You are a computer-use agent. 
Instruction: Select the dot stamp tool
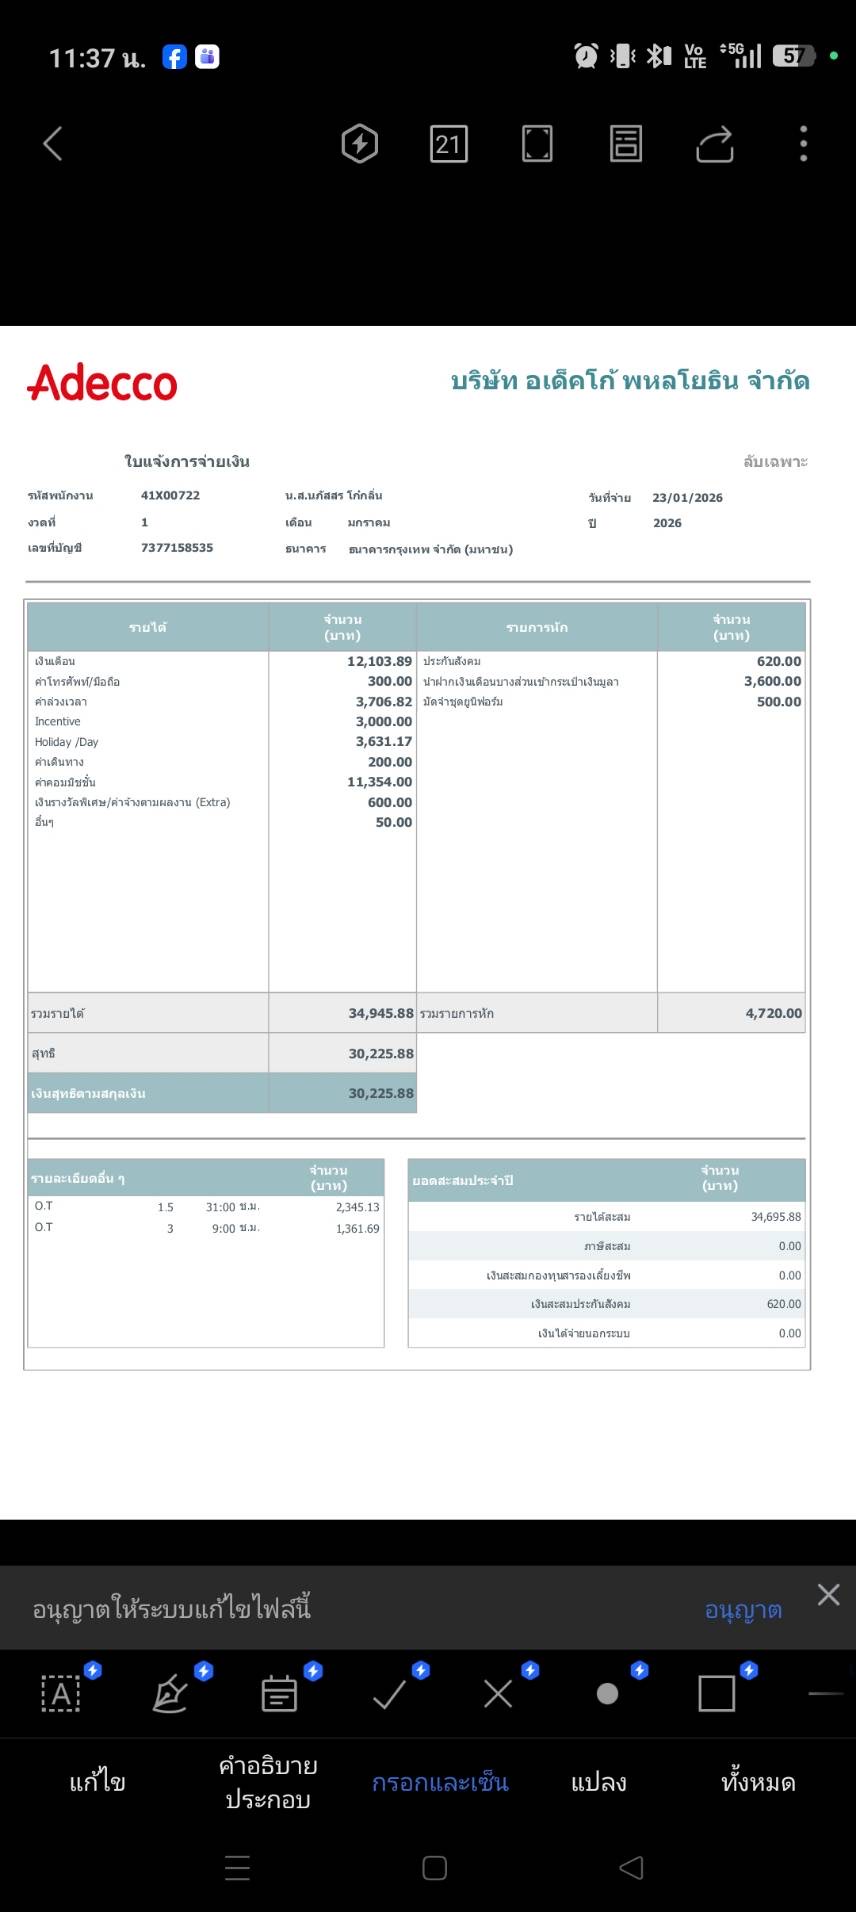coord(607,1694)
